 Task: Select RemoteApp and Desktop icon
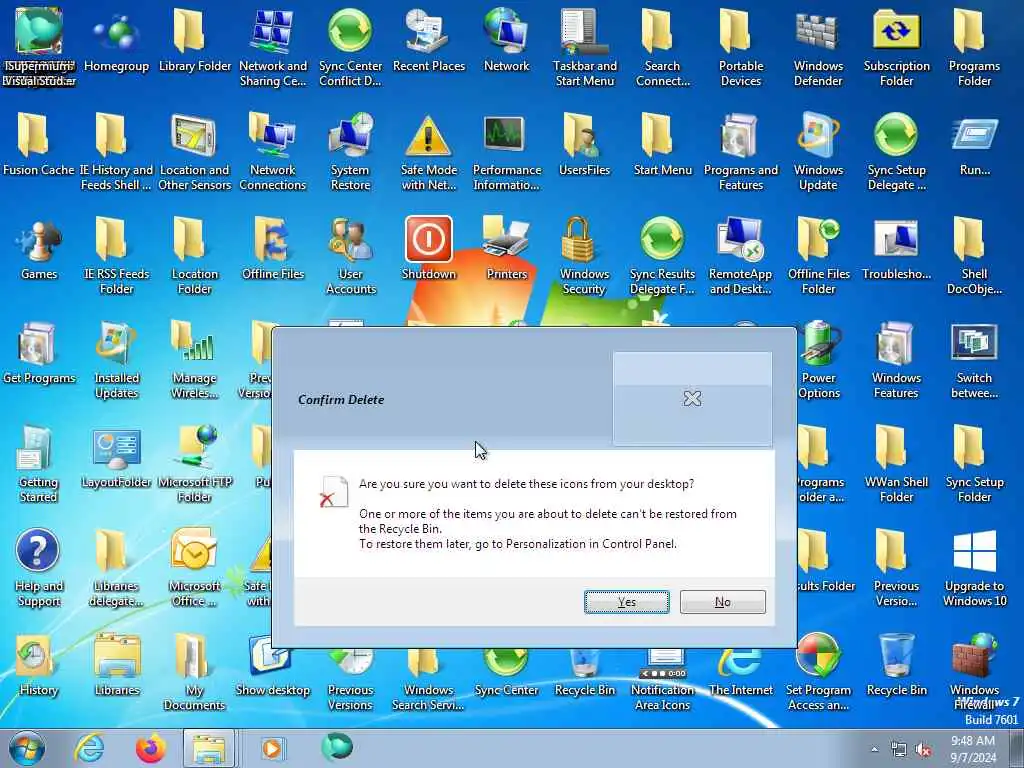(741, 257)
